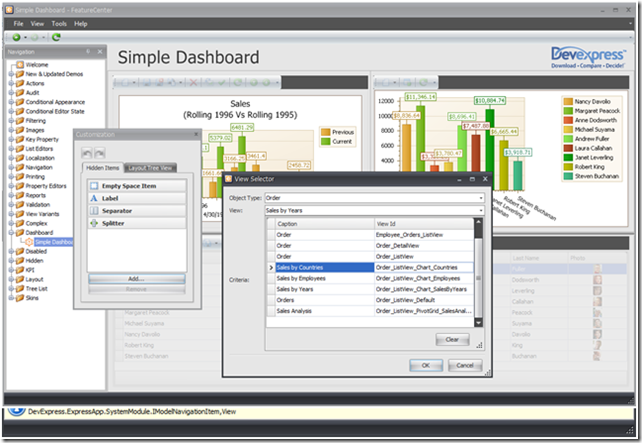Select View Variants in Navigation tree
This screenshot has height=443, width=642.
click(42, 214)
